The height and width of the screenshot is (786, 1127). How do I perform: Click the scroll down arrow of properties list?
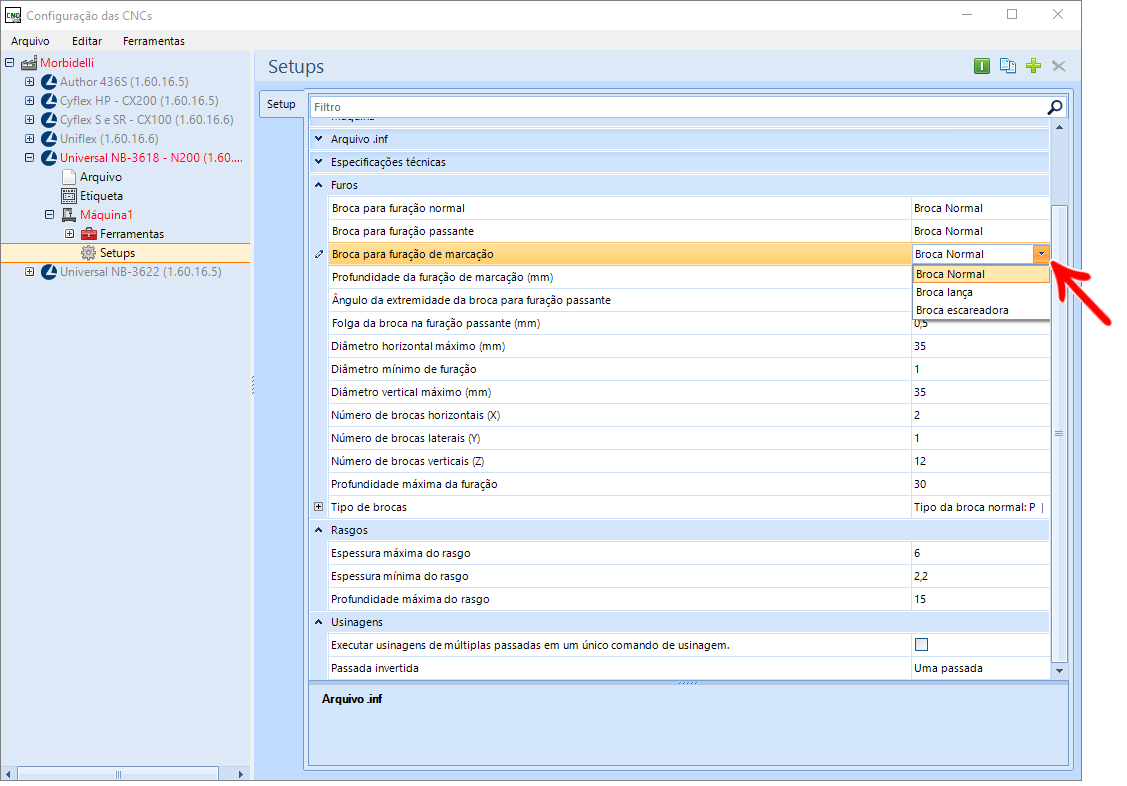click(1059, 670)
